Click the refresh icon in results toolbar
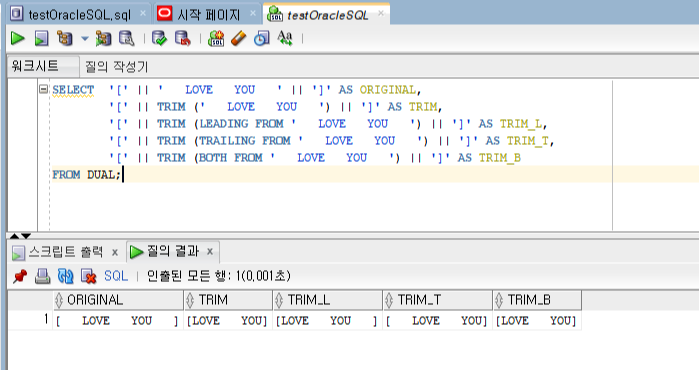Viewport: 699px width, 370px height. tap(66, 276)
